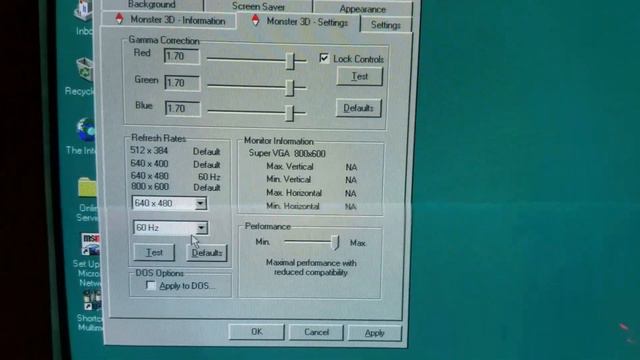
Task: Toggle the Lock Controls checkbox
Action: tap(324, 58)
